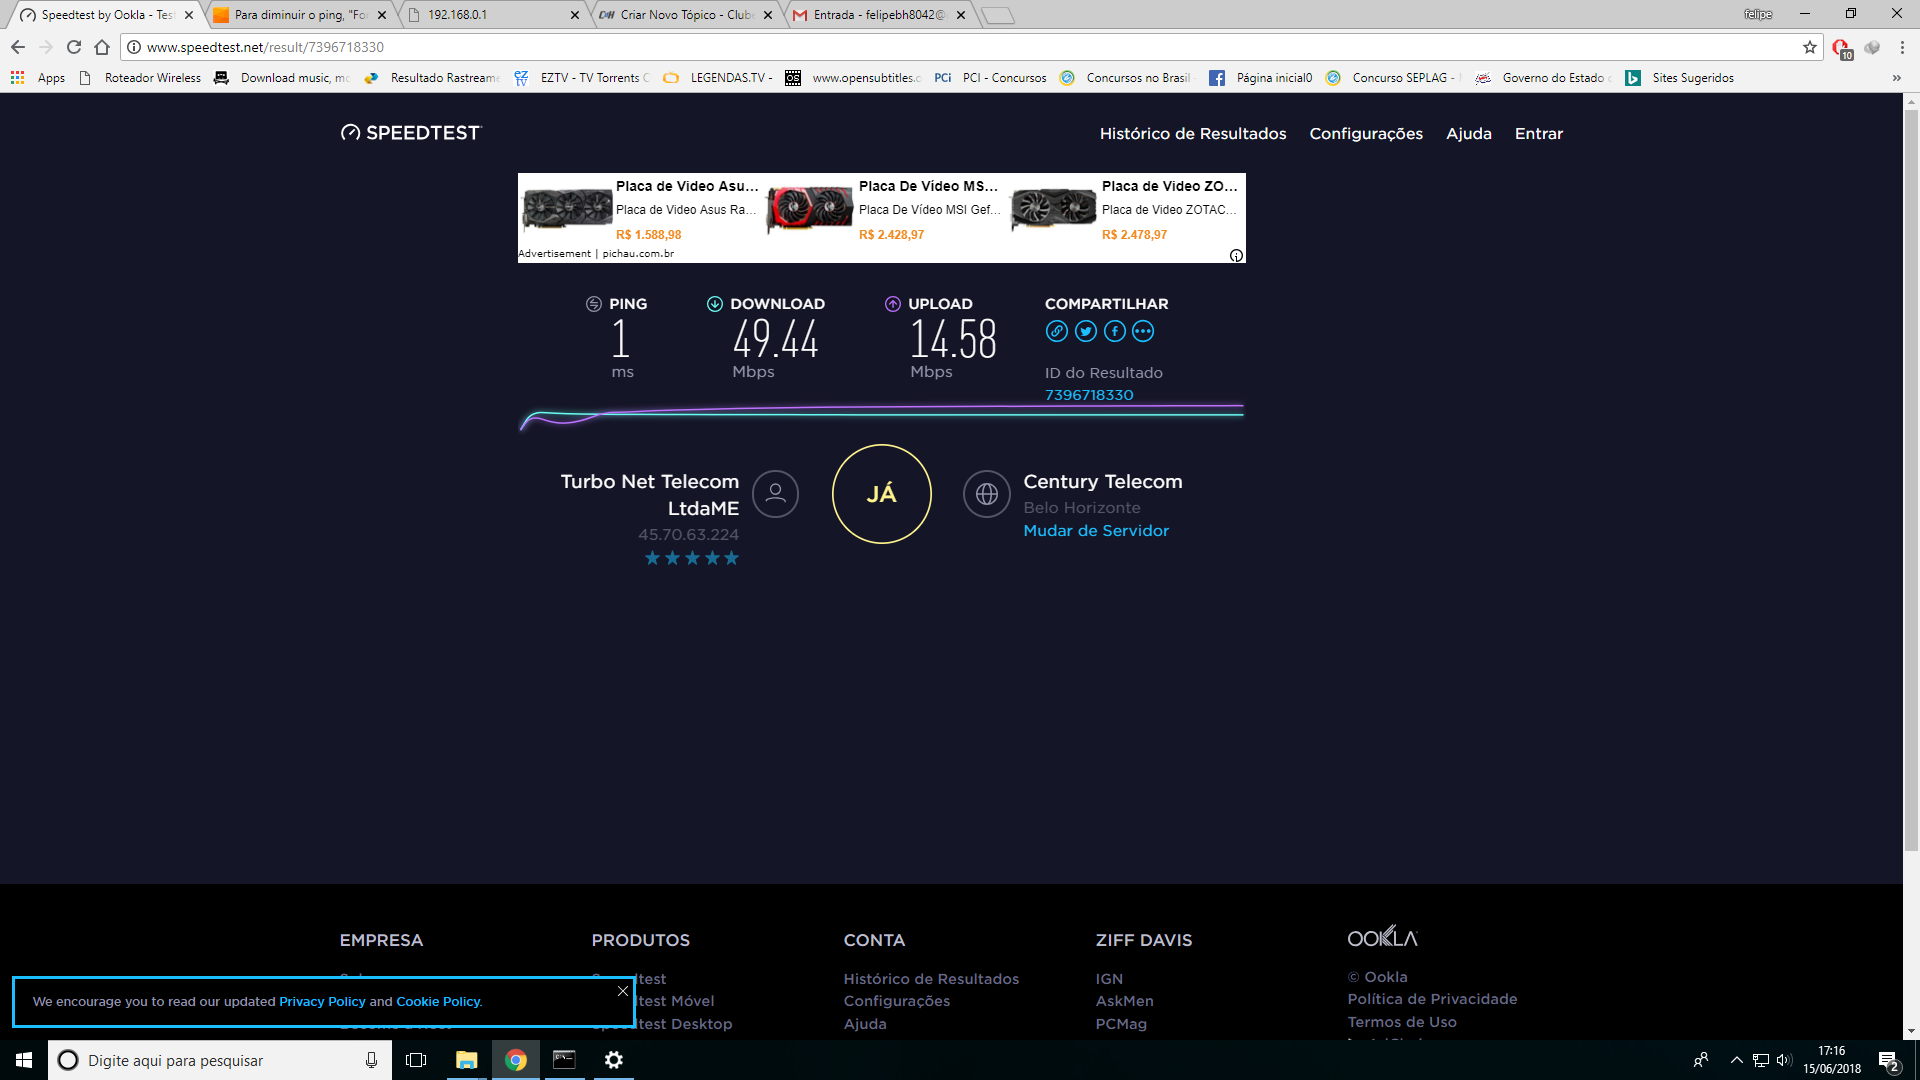The image size is (1920, 1080).
Task: Click the Speedtest logo
Action: [x=411, y=133]
